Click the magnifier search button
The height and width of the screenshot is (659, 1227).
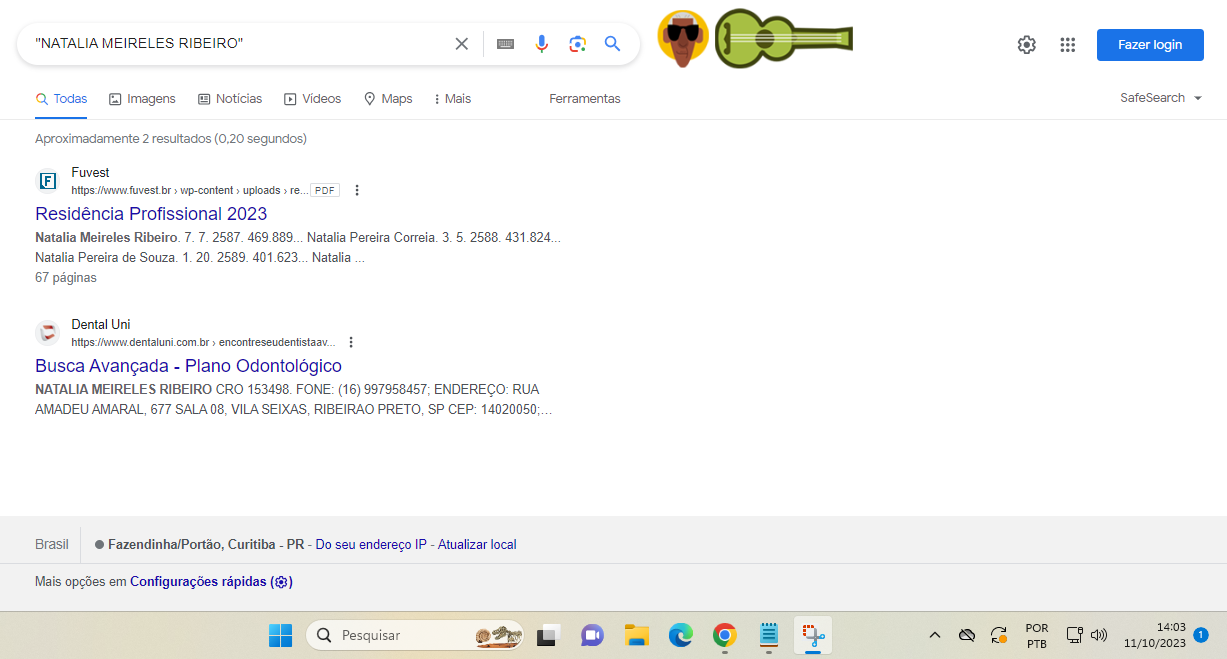click(613, 44)
